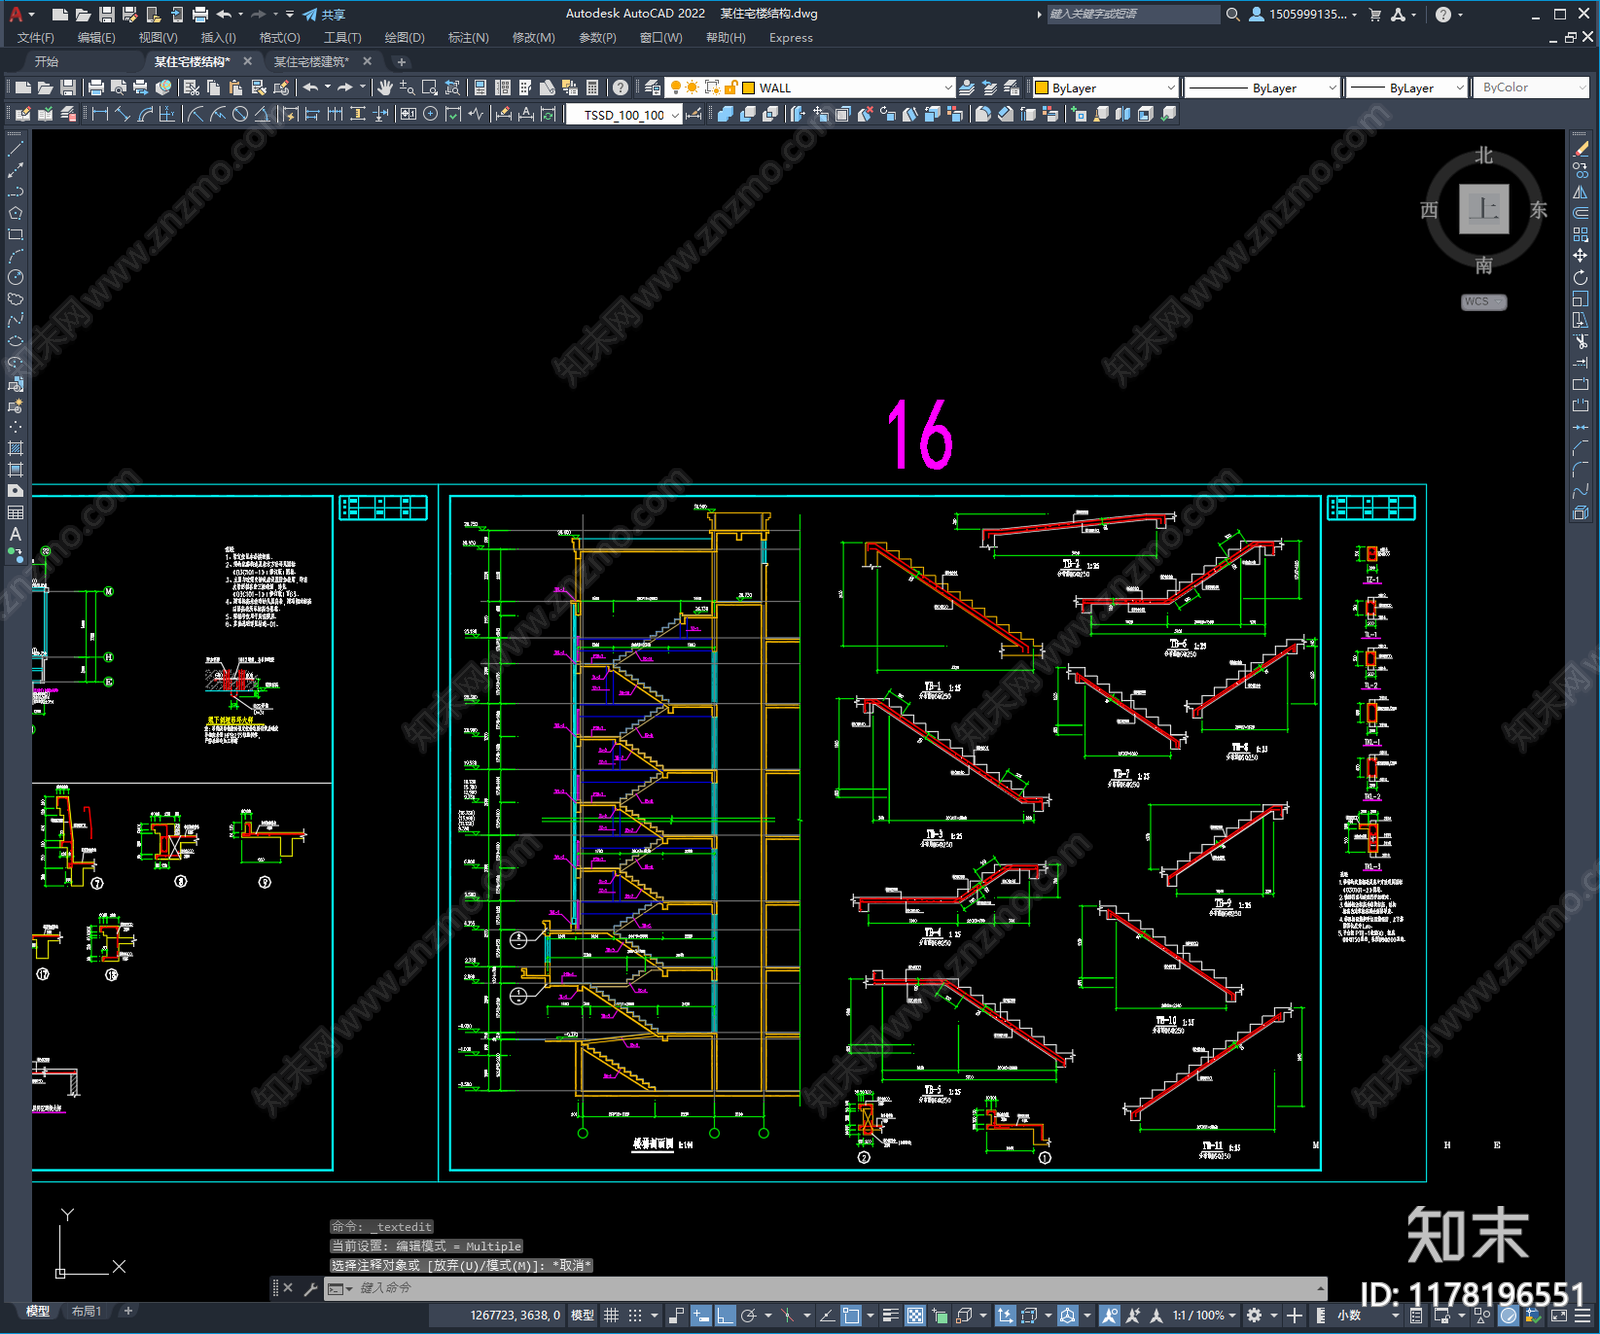This screenshot has width=1600, height=1334.
Task: Toggle Ortho mode in status bar
Action: 725,1315
